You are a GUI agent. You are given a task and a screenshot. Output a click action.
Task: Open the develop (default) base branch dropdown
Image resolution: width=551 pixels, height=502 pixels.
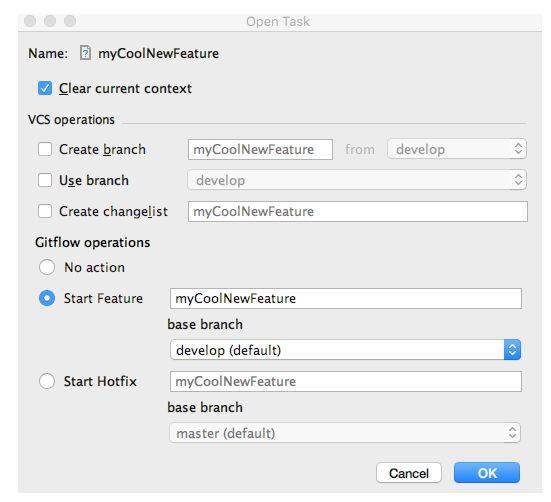tap(345, 350)
